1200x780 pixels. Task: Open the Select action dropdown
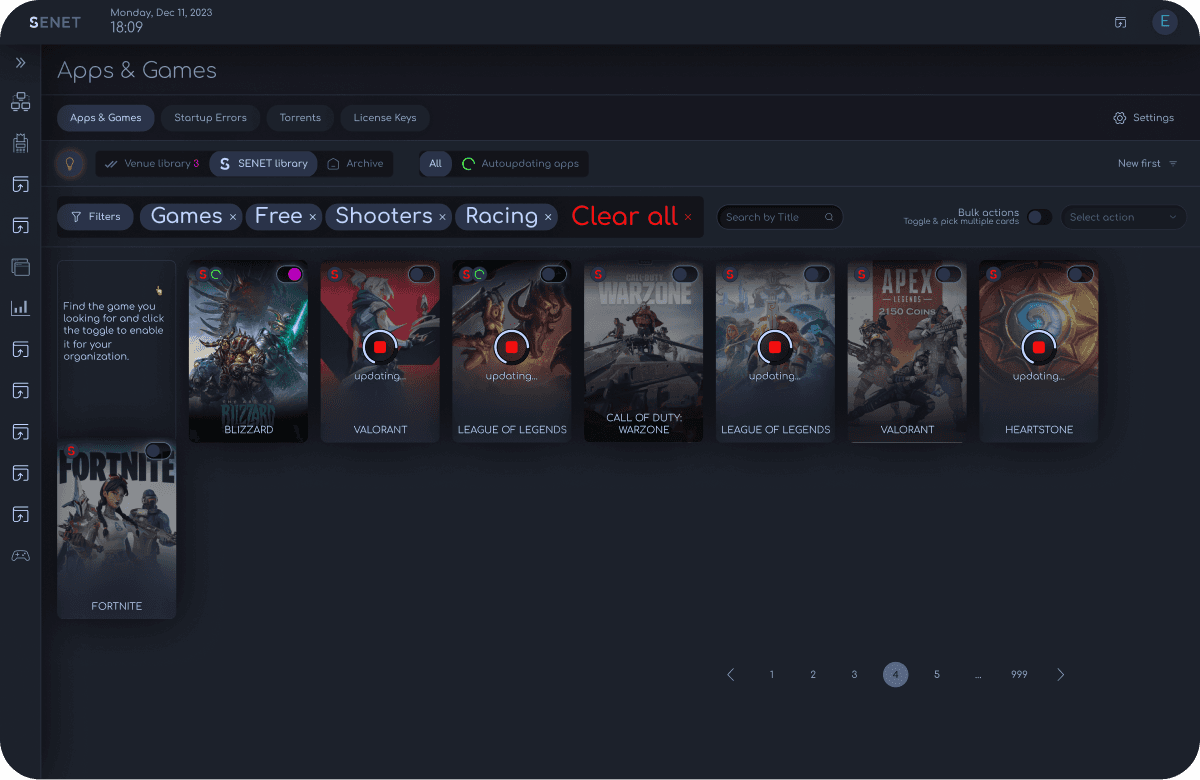pyautogui.click(x=1123, y=217)
